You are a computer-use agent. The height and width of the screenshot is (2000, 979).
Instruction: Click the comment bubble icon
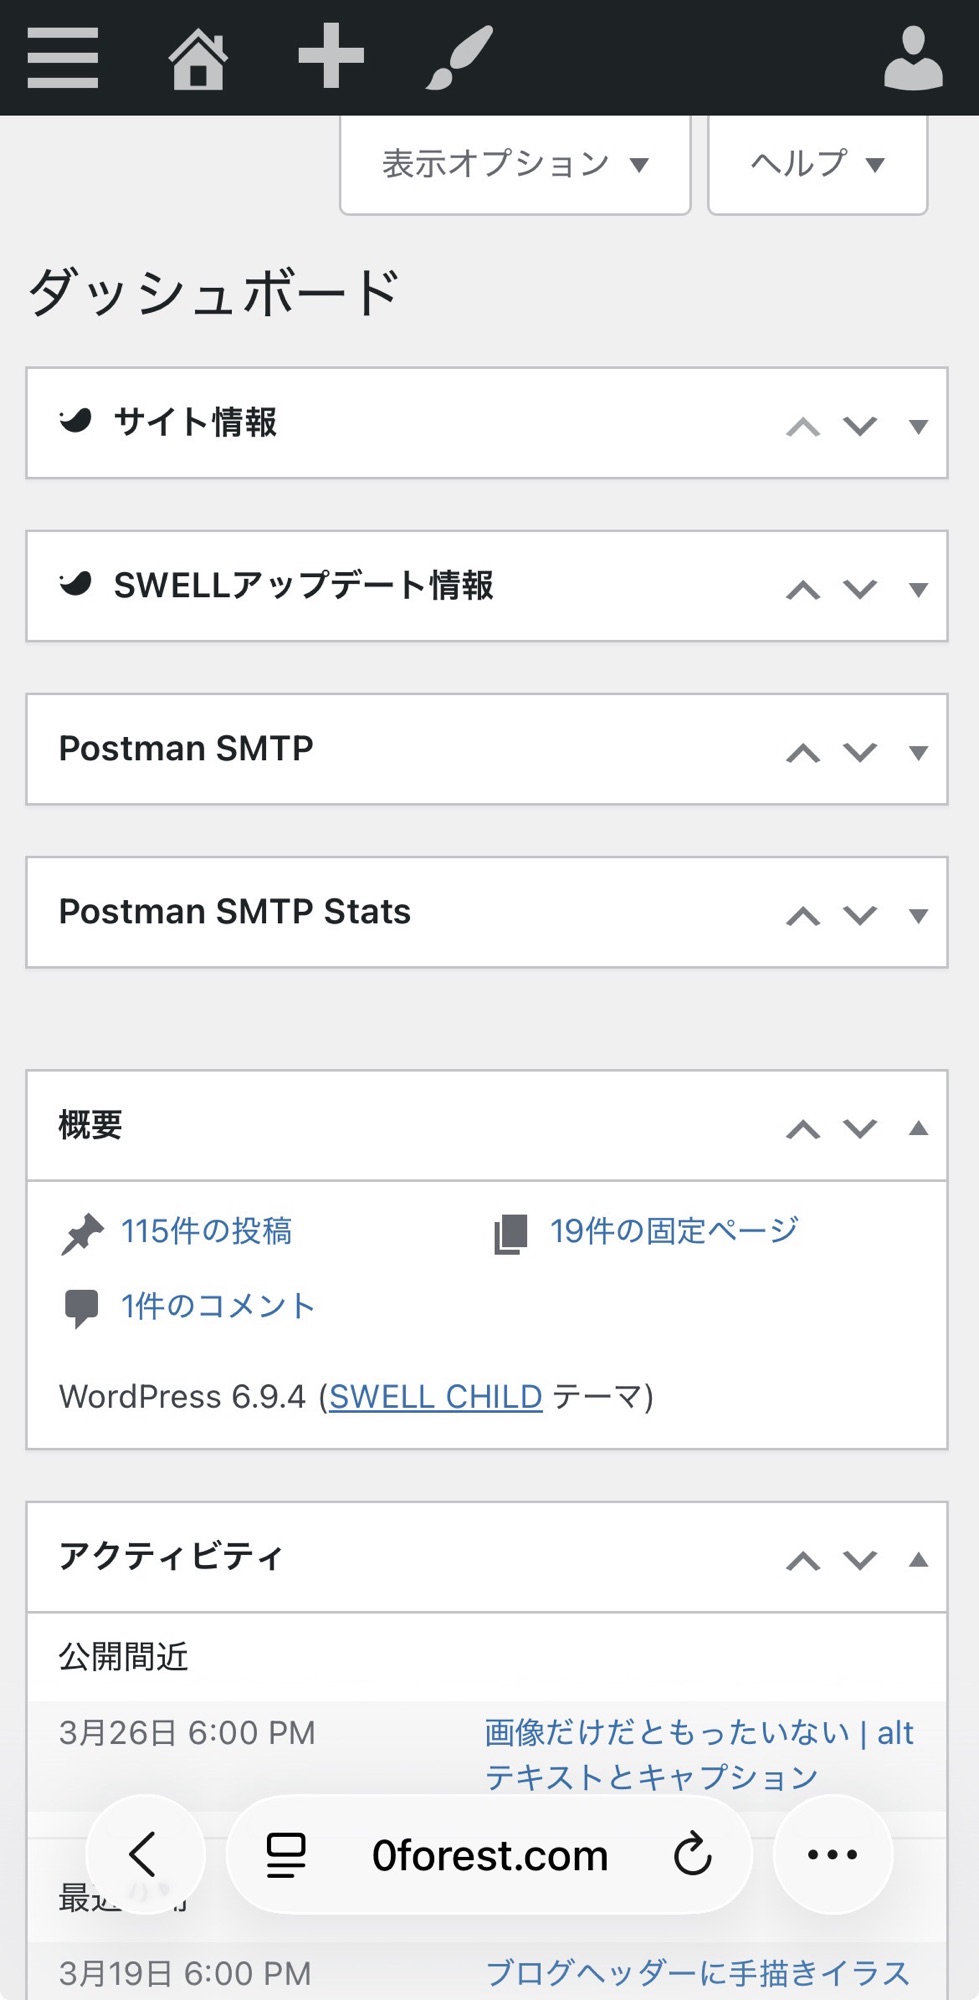(x=84, y=1305)
